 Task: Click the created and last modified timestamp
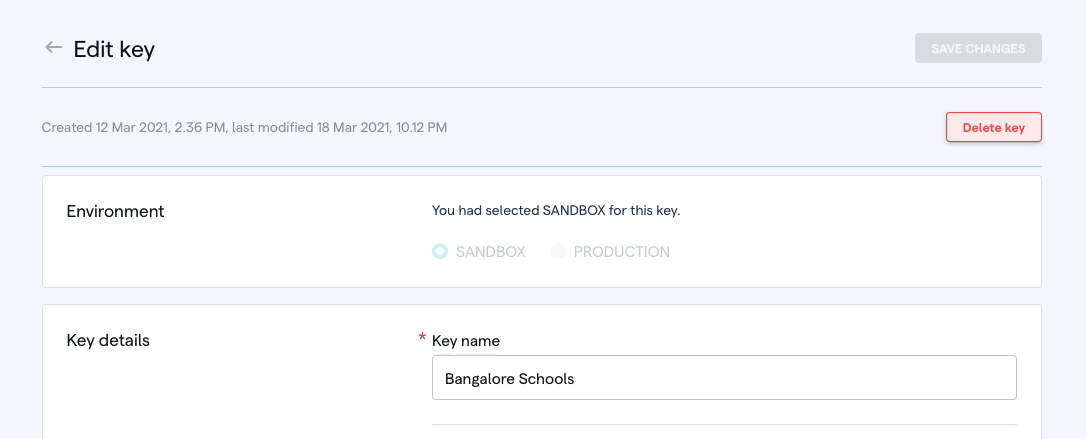[x=244, y=128]
